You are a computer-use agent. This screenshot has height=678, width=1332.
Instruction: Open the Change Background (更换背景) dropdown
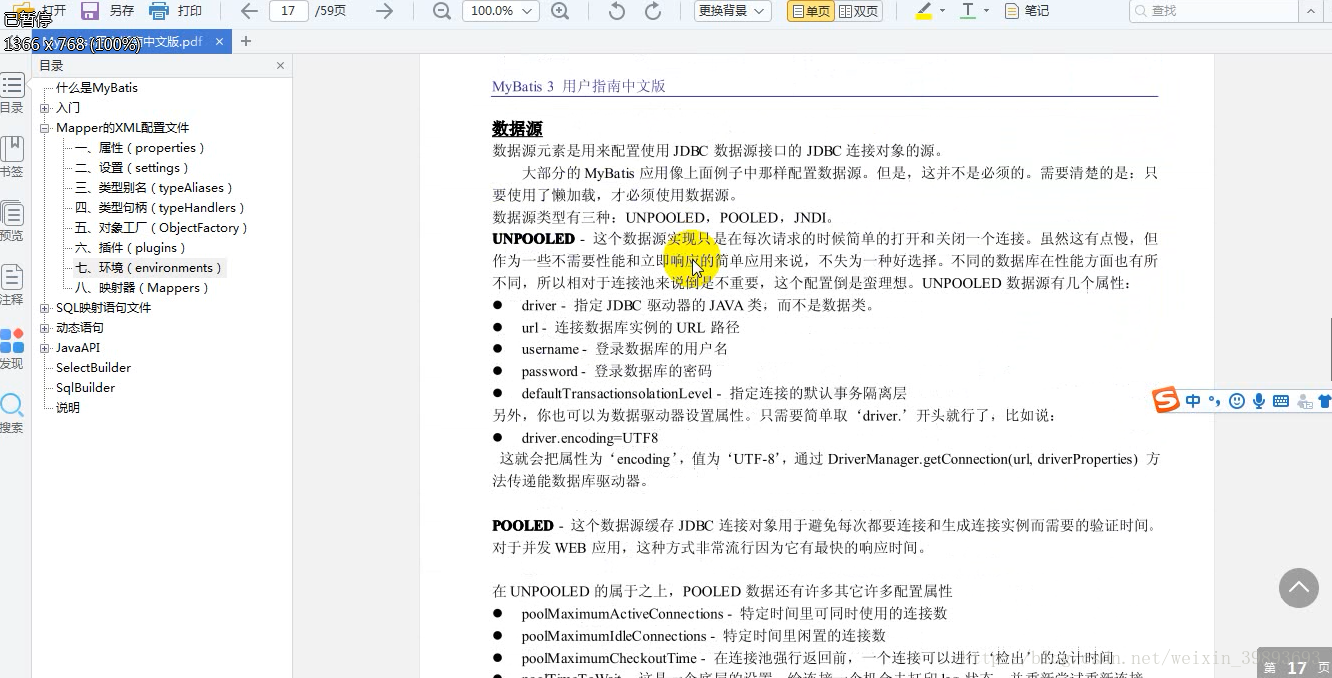pos(732,11)
